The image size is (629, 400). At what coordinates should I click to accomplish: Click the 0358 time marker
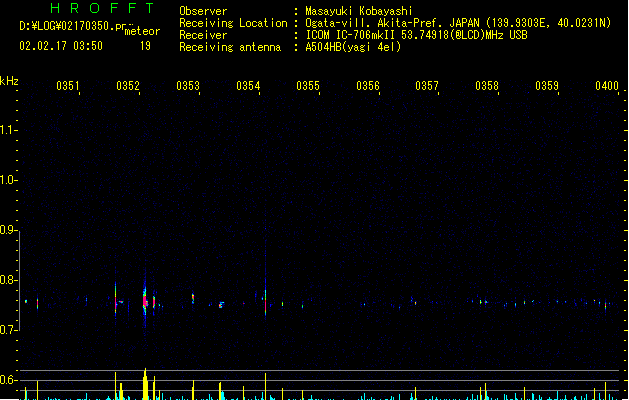pos(487,86)
